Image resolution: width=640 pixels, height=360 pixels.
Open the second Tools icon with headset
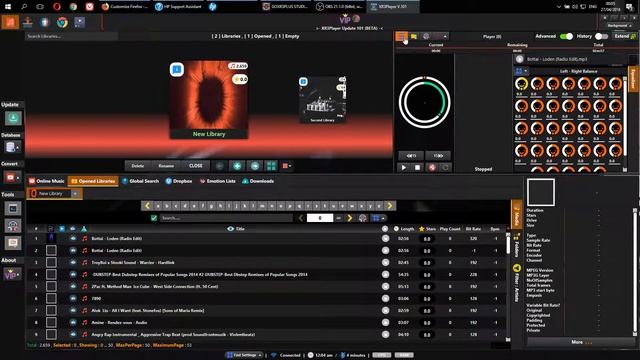[13, 226]
